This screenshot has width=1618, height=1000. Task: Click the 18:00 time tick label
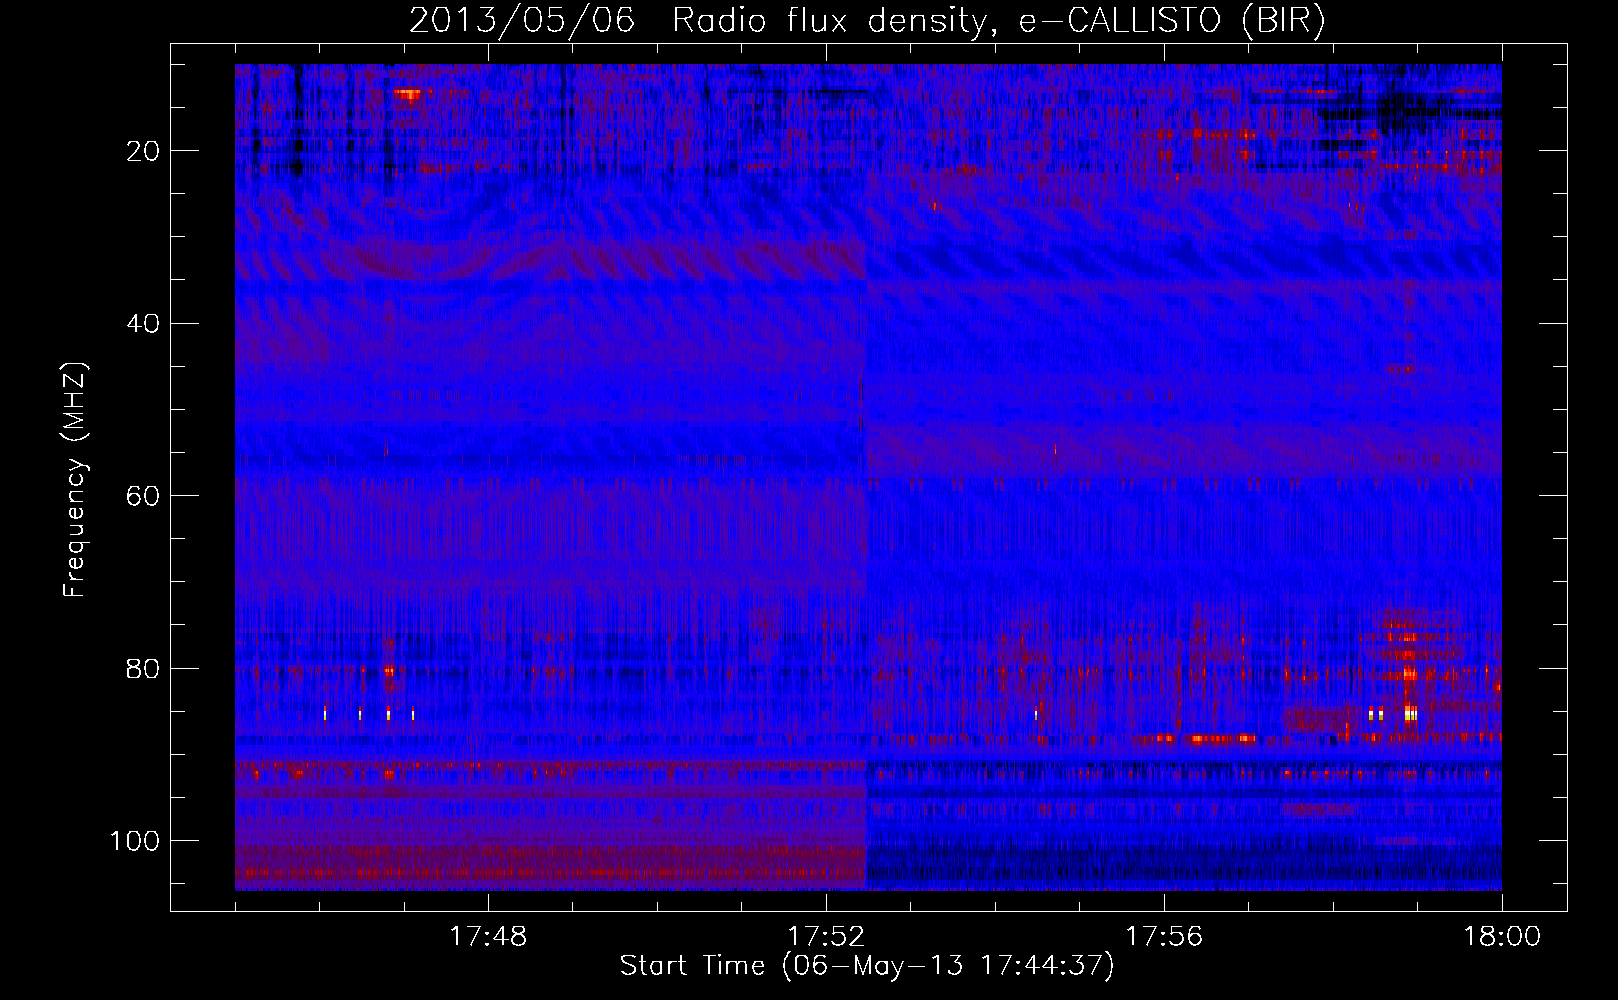pyautogui.click(x=1502, y=937)
